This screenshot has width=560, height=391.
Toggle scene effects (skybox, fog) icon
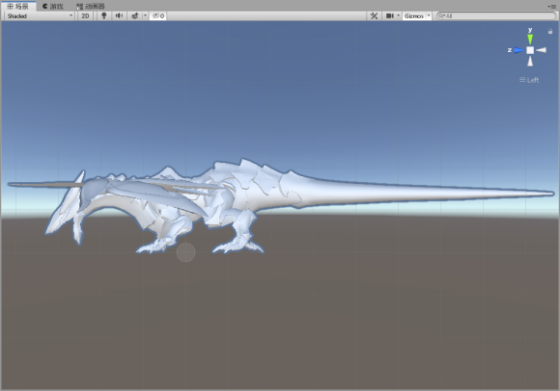[135, 16]
